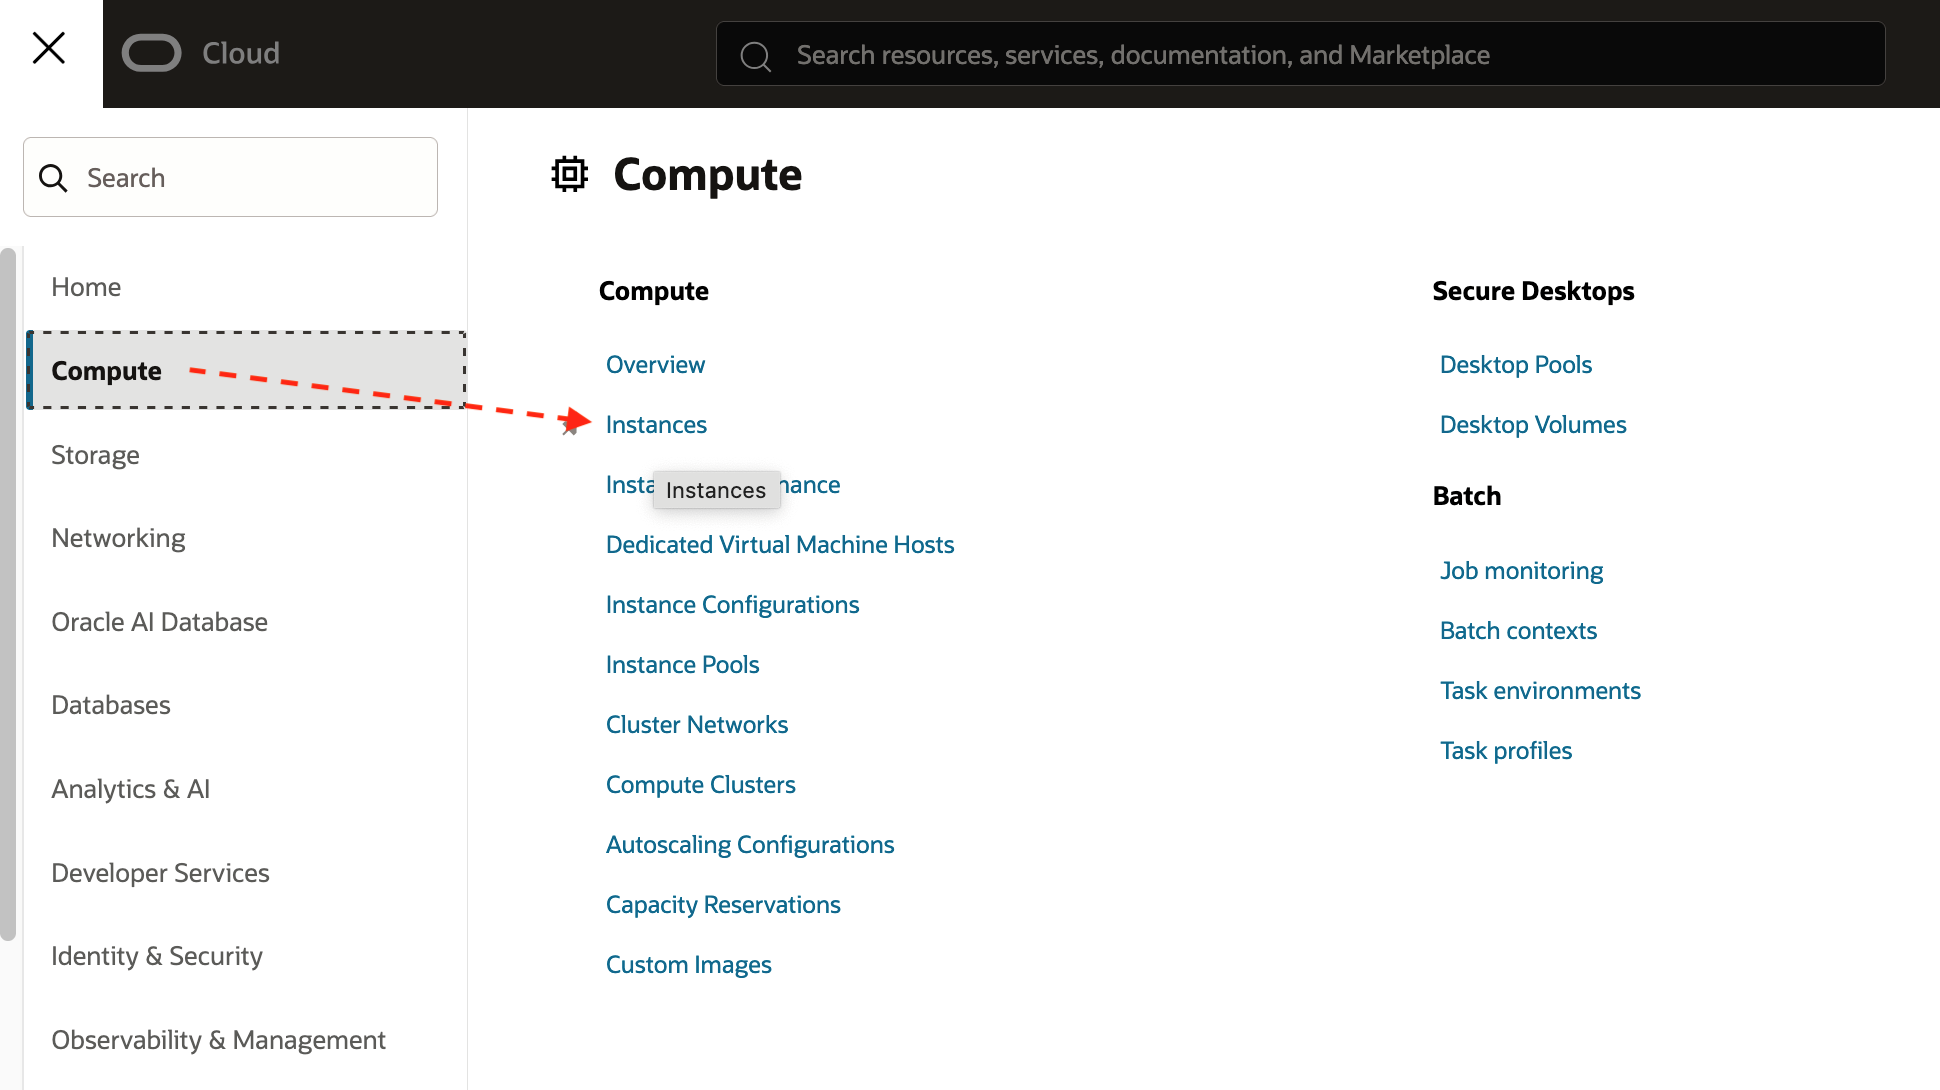Open Home from the sidebar

pyautogui.click(x=85, y=286)
